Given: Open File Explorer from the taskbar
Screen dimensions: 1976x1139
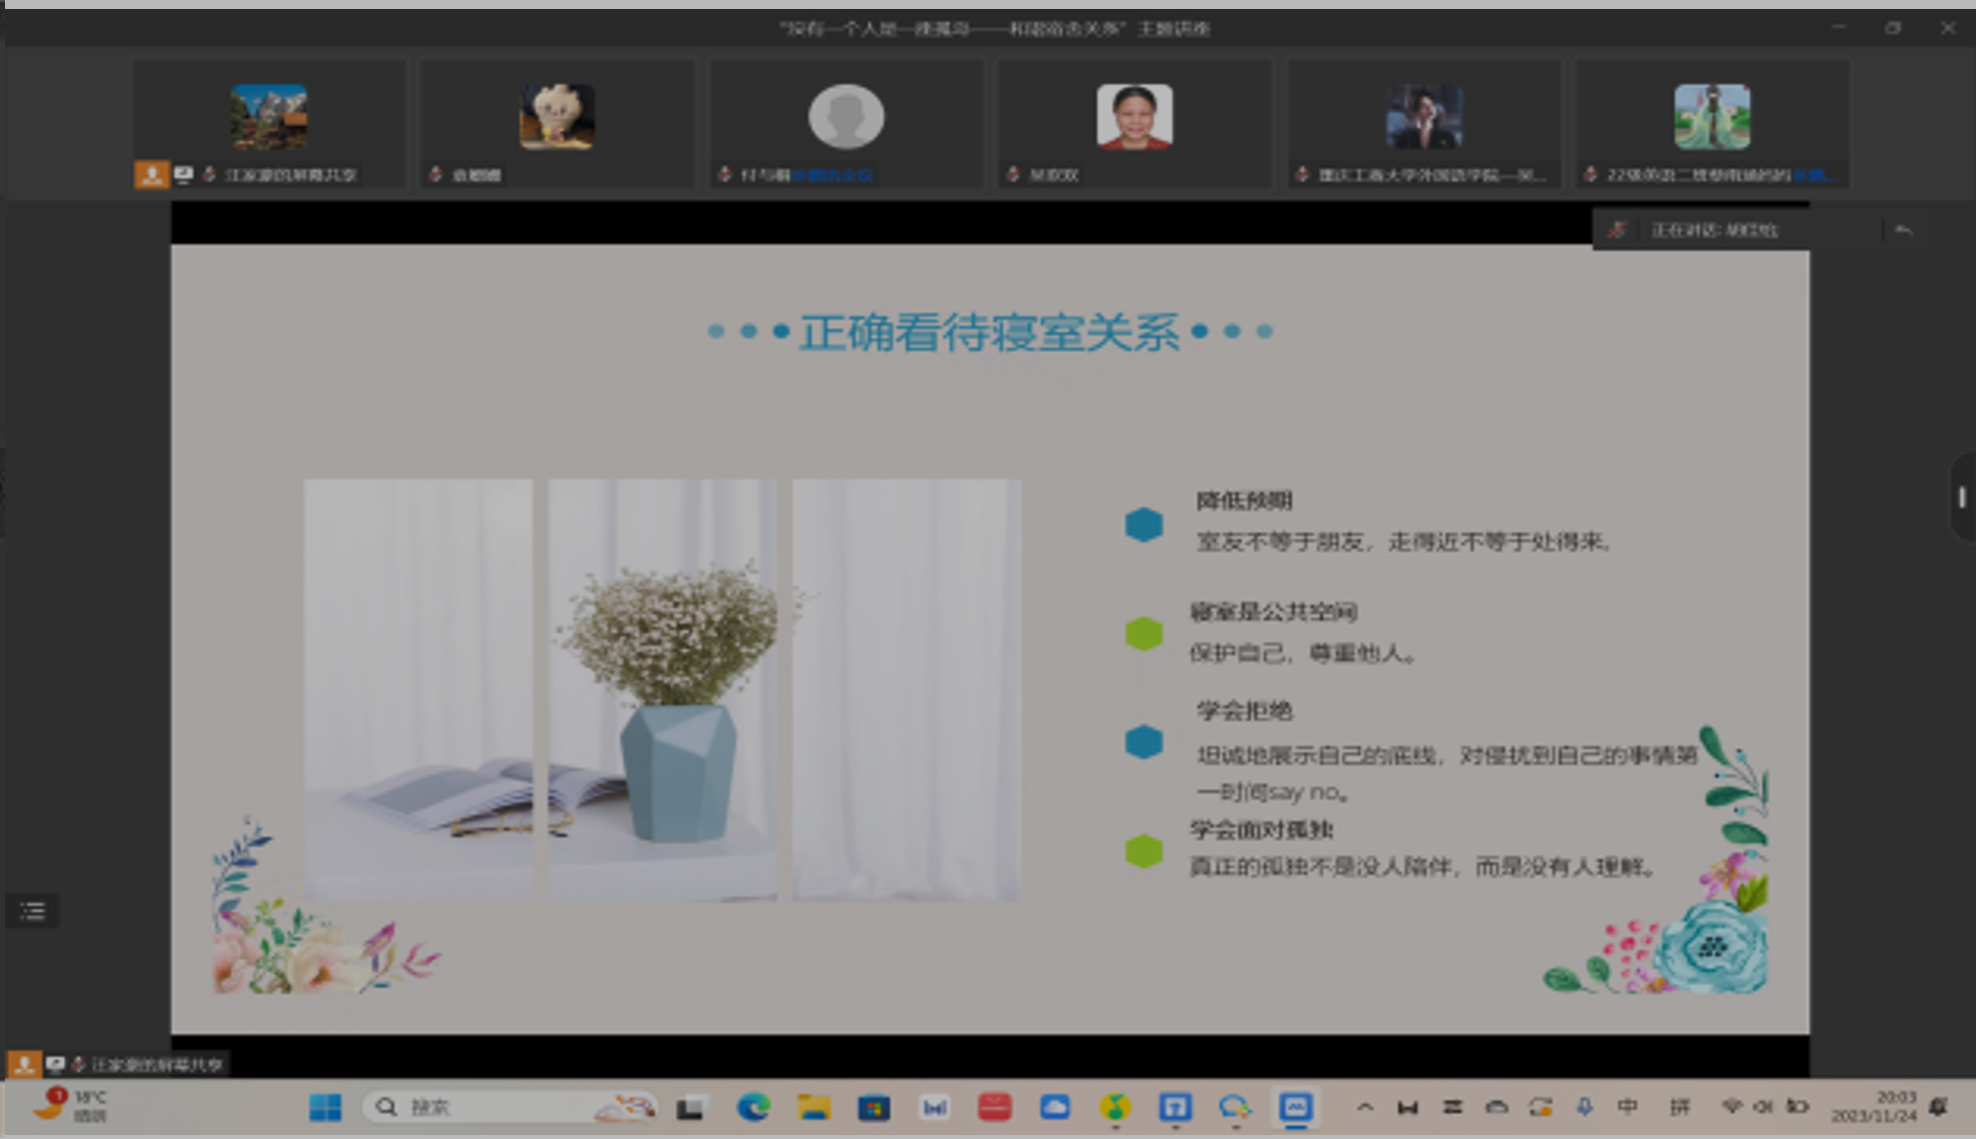Looking at the screenshot, I should coord(813,1107).
